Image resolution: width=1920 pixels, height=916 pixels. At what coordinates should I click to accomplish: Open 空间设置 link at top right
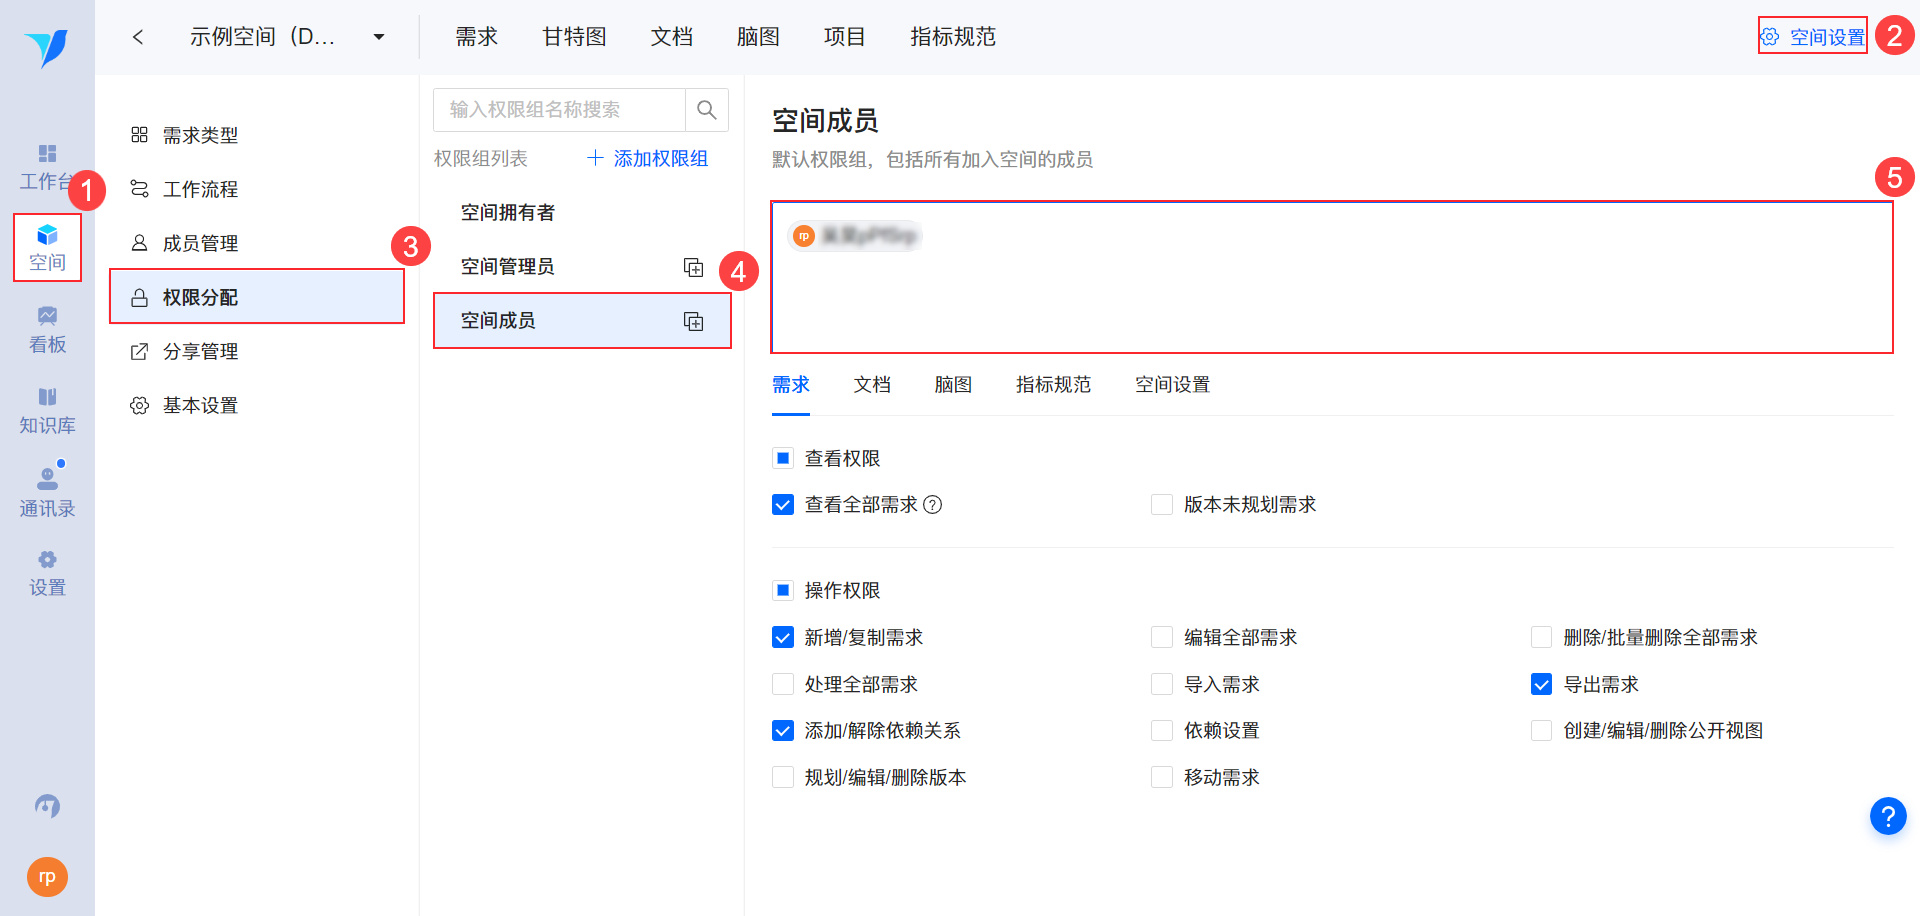(1813, 37)
